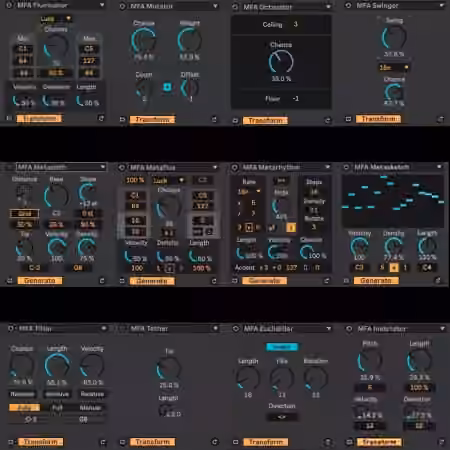This screenshot has width=450, height=450.
Task: Click reset icon right of Euclidifier's Transform
Action: [328, 442]
